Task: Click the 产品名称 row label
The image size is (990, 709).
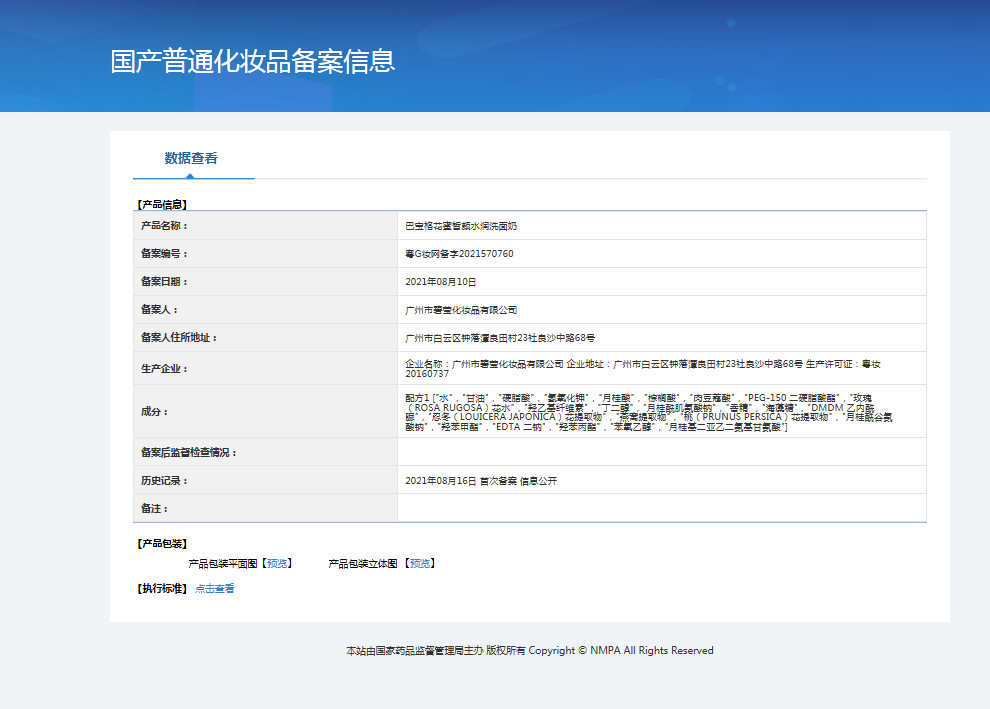Action: (164, 225)
